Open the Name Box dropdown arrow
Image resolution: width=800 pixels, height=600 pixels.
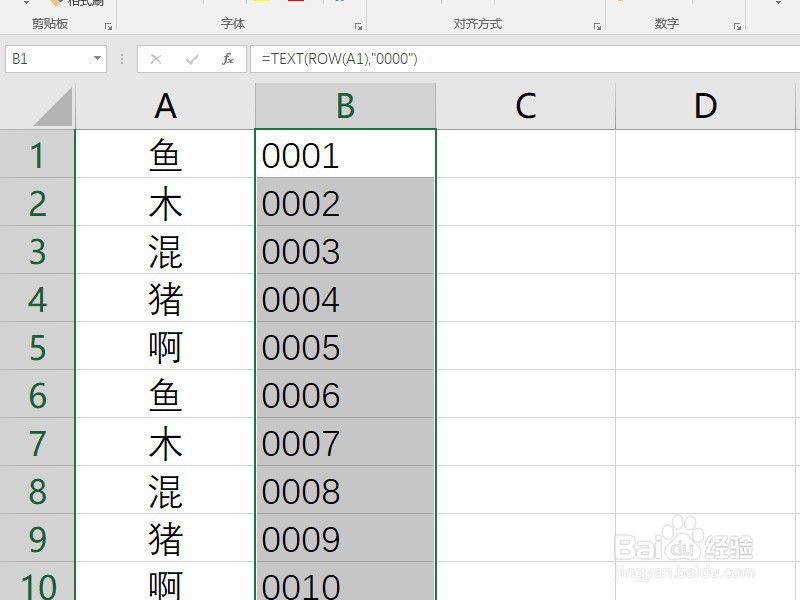click(97, 58)
